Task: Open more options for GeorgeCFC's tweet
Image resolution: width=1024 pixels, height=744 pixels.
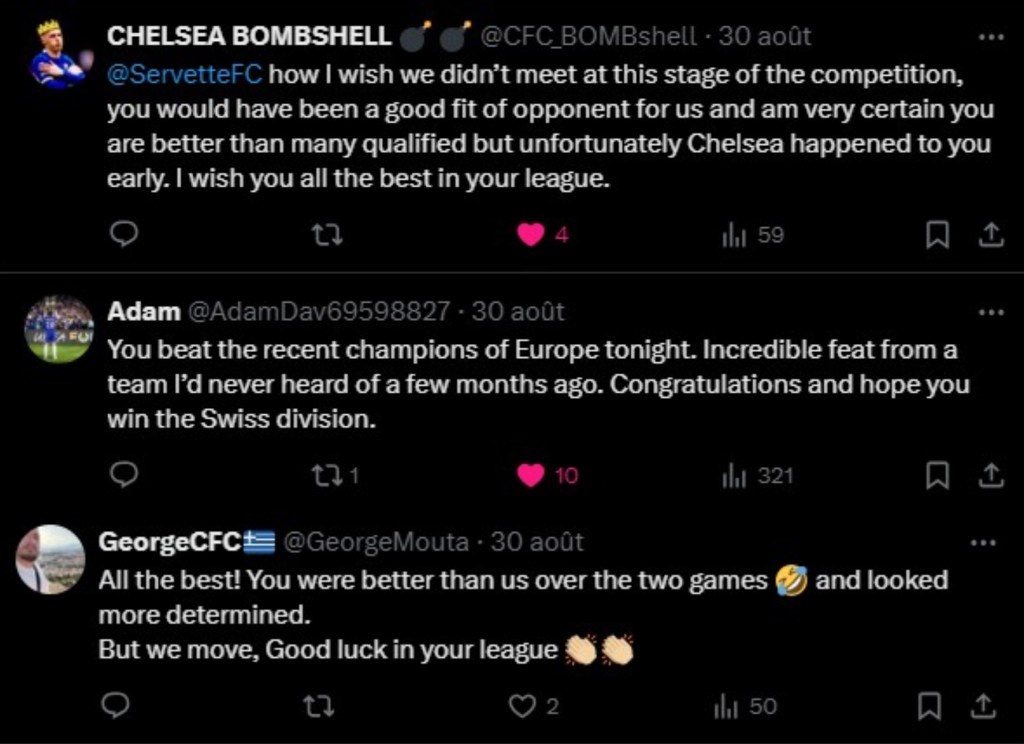Action: 984,542
